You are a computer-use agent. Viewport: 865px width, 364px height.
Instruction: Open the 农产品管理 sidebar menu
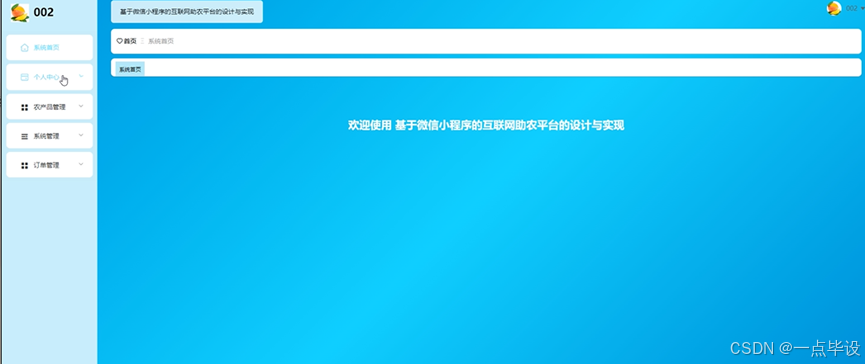pyautogui.click(x=49, y=106)
